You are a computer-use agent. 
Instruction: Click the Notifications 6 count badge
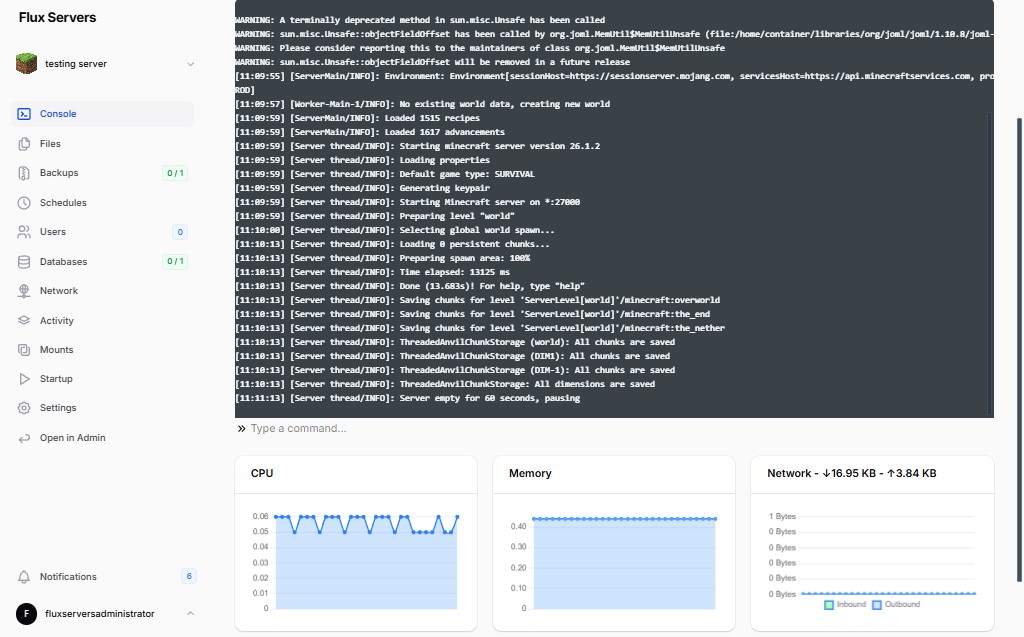[189, 576]
